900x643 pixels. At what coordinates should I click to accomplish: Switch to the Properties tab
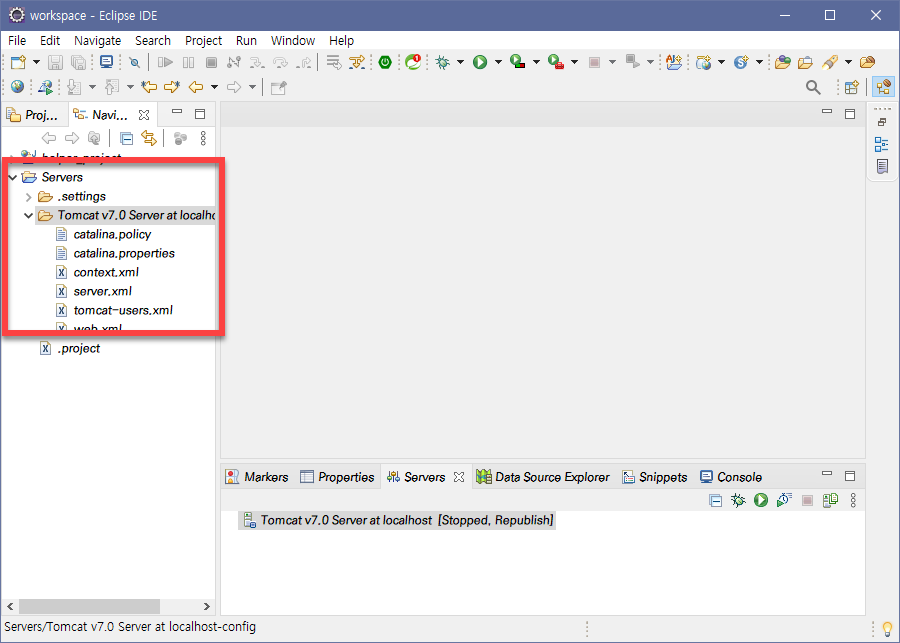[337, 477]
